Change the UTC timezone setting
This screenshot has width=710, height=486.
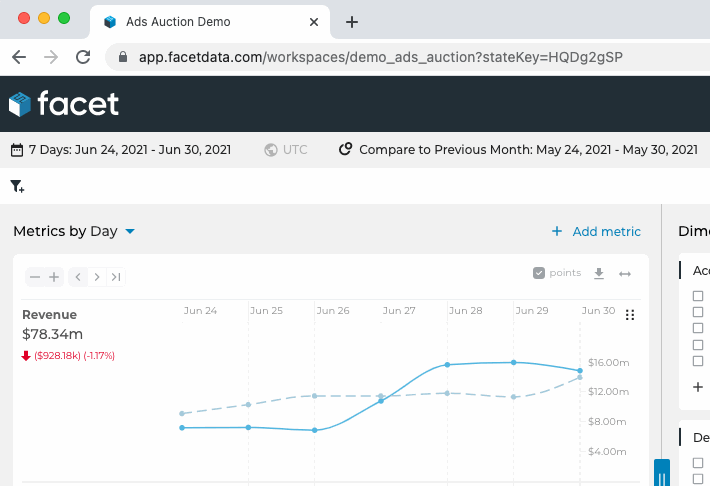tap(286, 150)
